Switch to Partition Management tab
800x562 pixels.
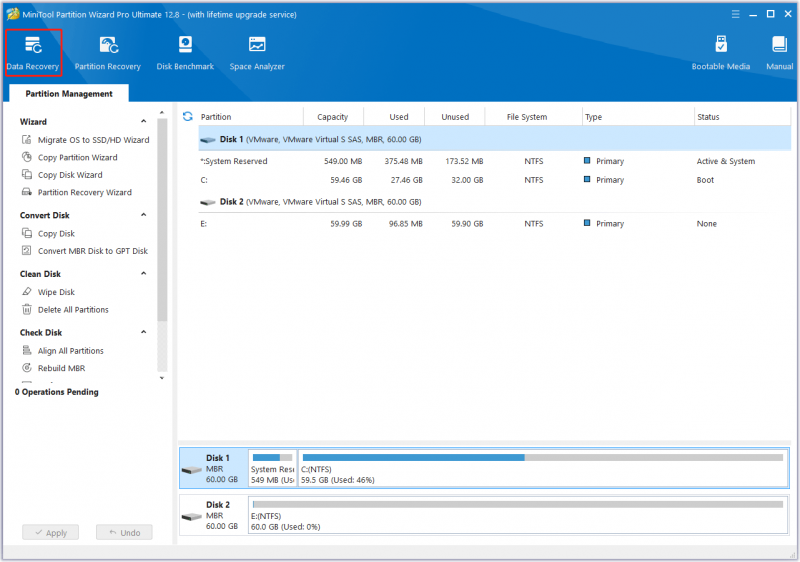[69, 93]
